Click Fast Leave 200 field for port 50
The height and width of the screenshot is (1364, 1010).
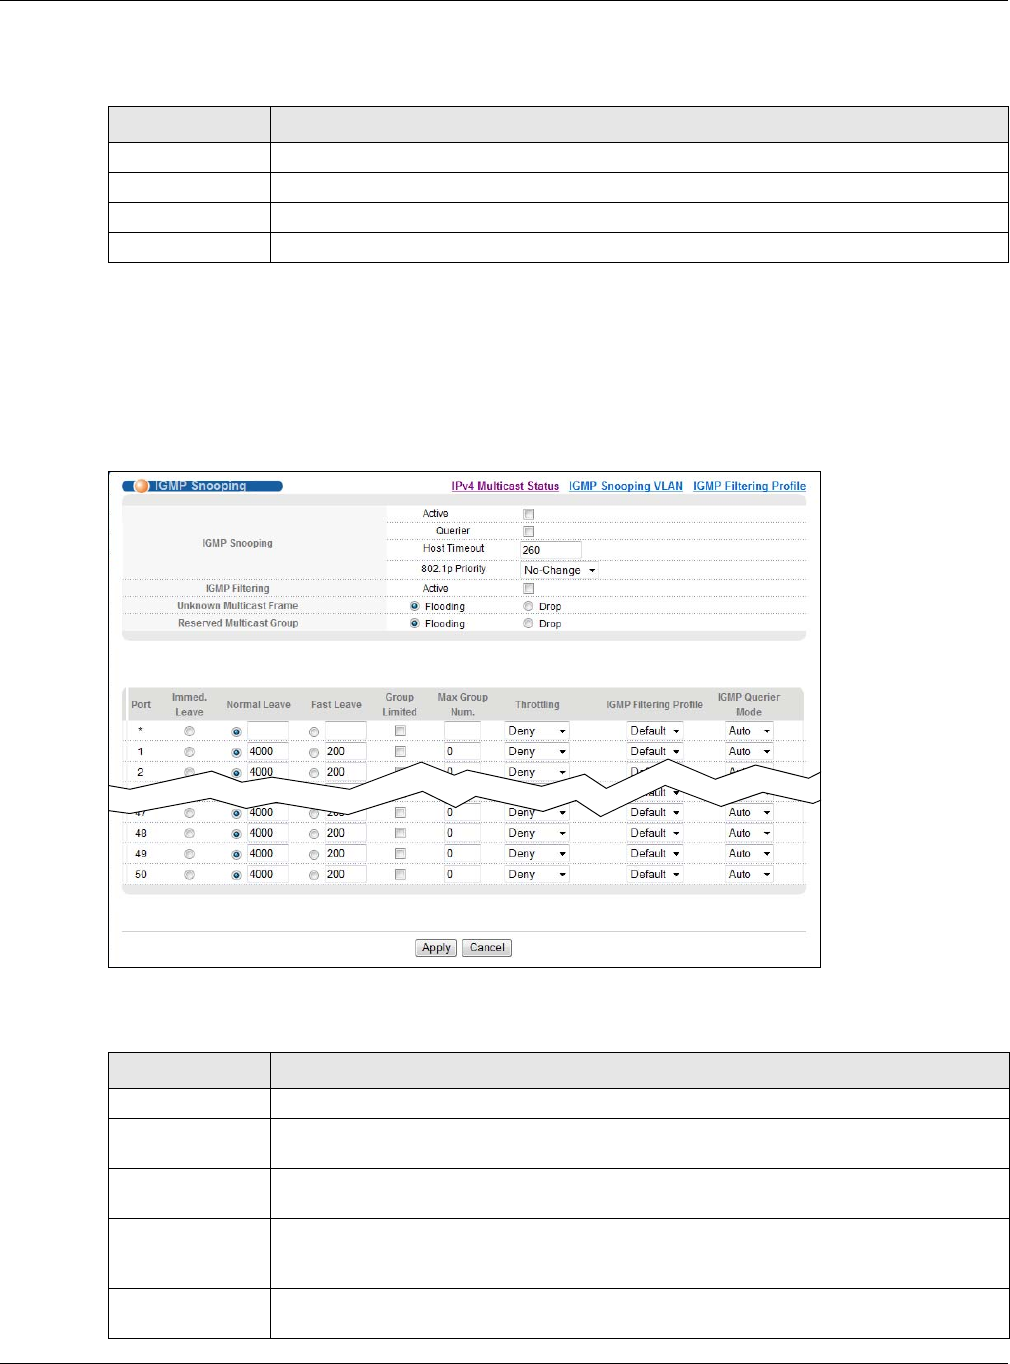(346, 874)
